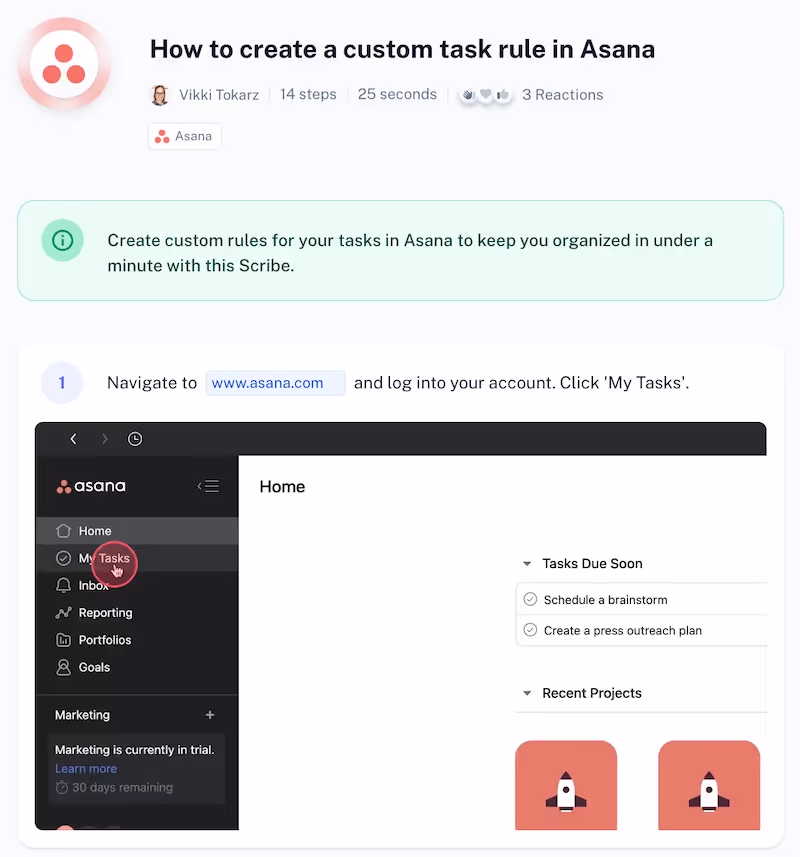Click the back arrow in embedded browser
Image resolution: width=800 pixels, height=857 pixels.
tap(73, 439)
